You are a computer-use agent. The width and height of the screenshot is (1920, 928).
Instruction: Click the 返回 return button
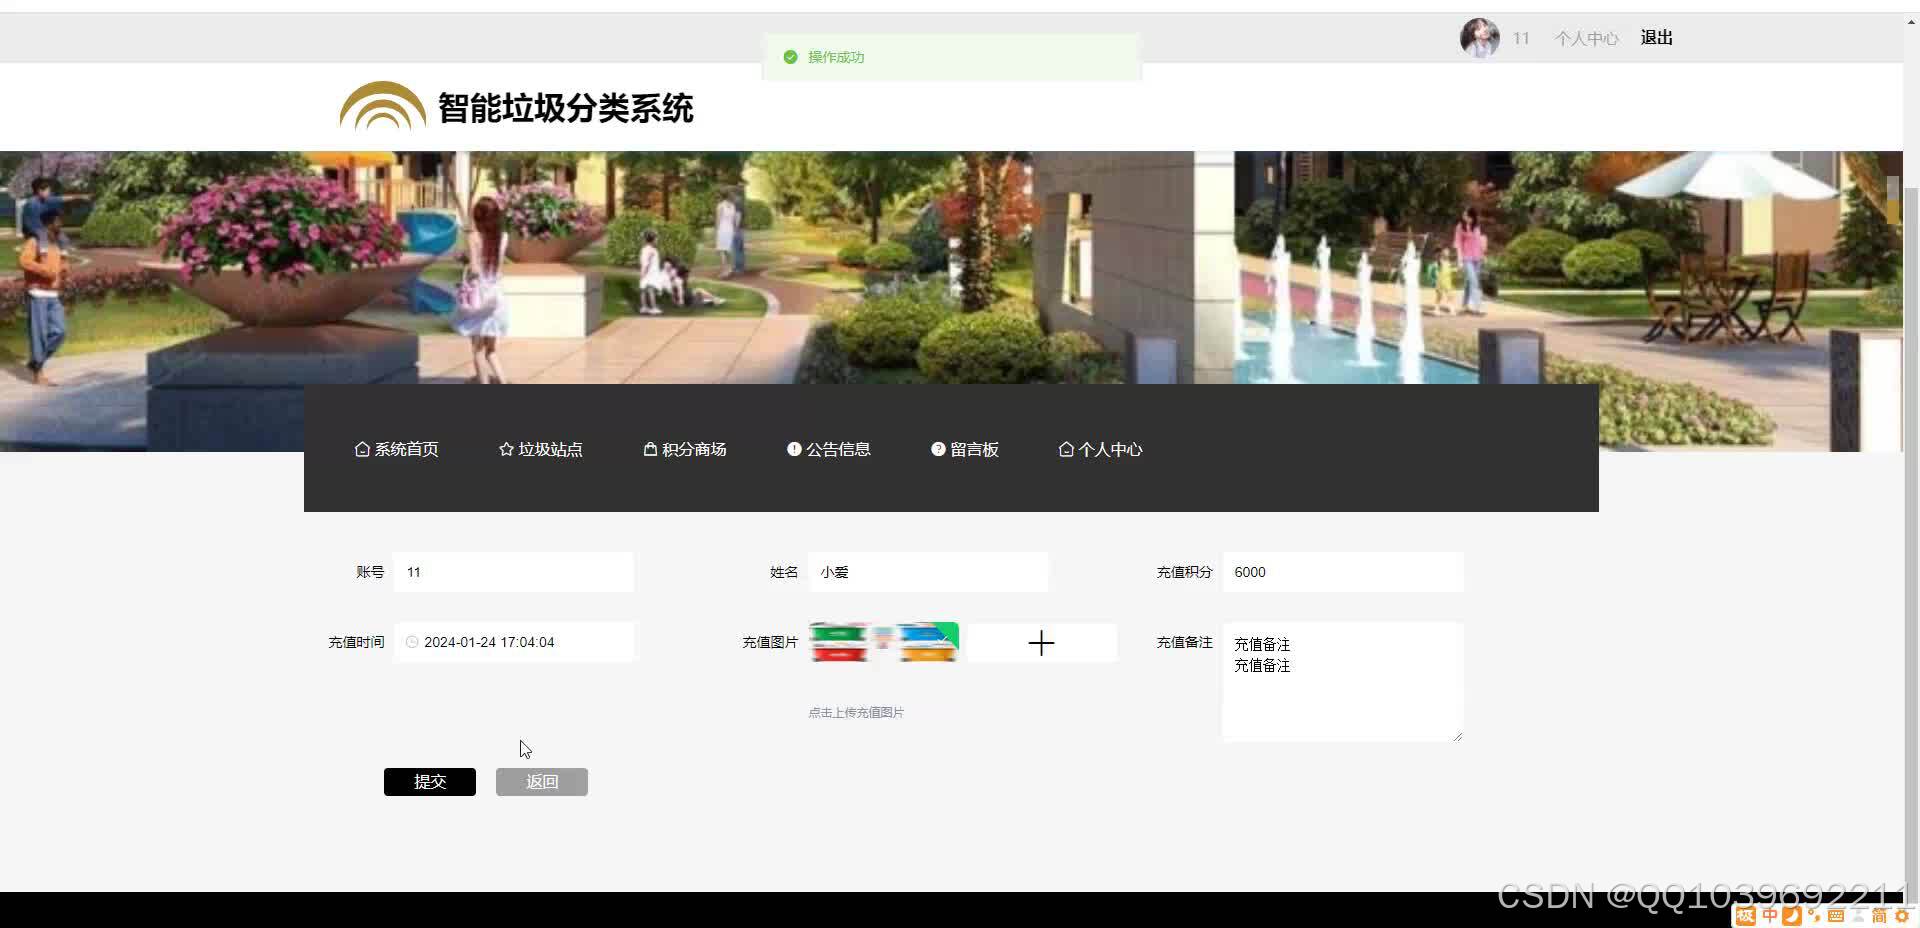click(541, 781)
